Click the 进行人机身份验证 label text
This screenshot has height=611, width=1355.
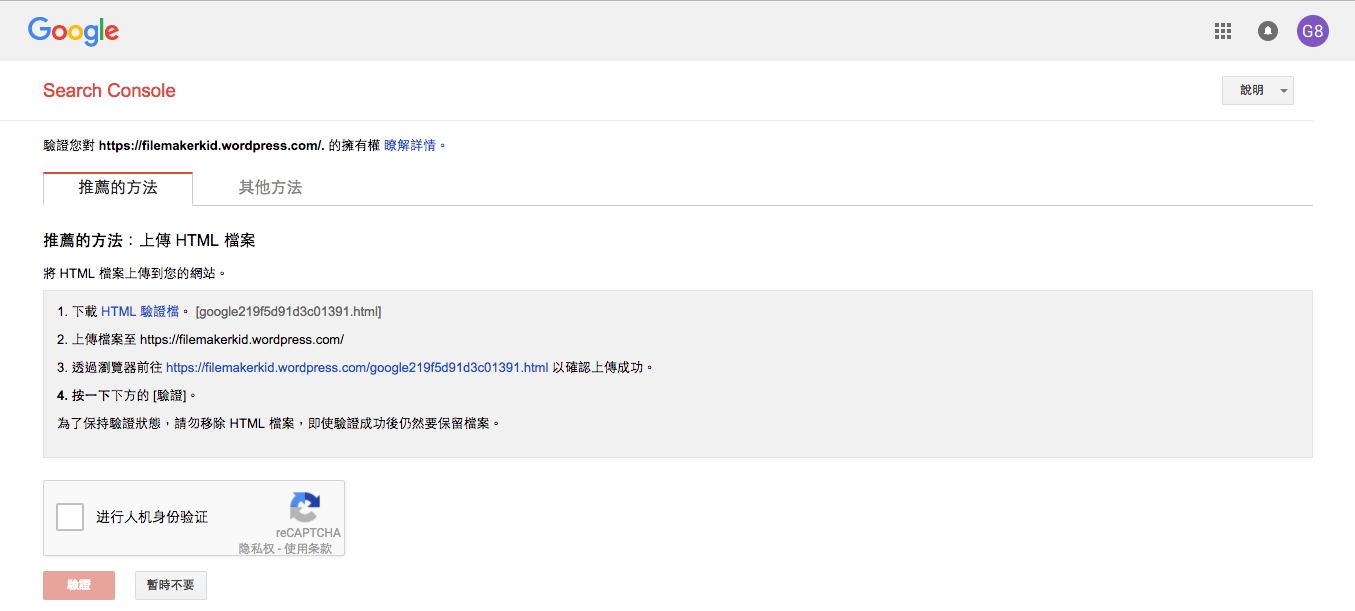click(x=152, y=517)
